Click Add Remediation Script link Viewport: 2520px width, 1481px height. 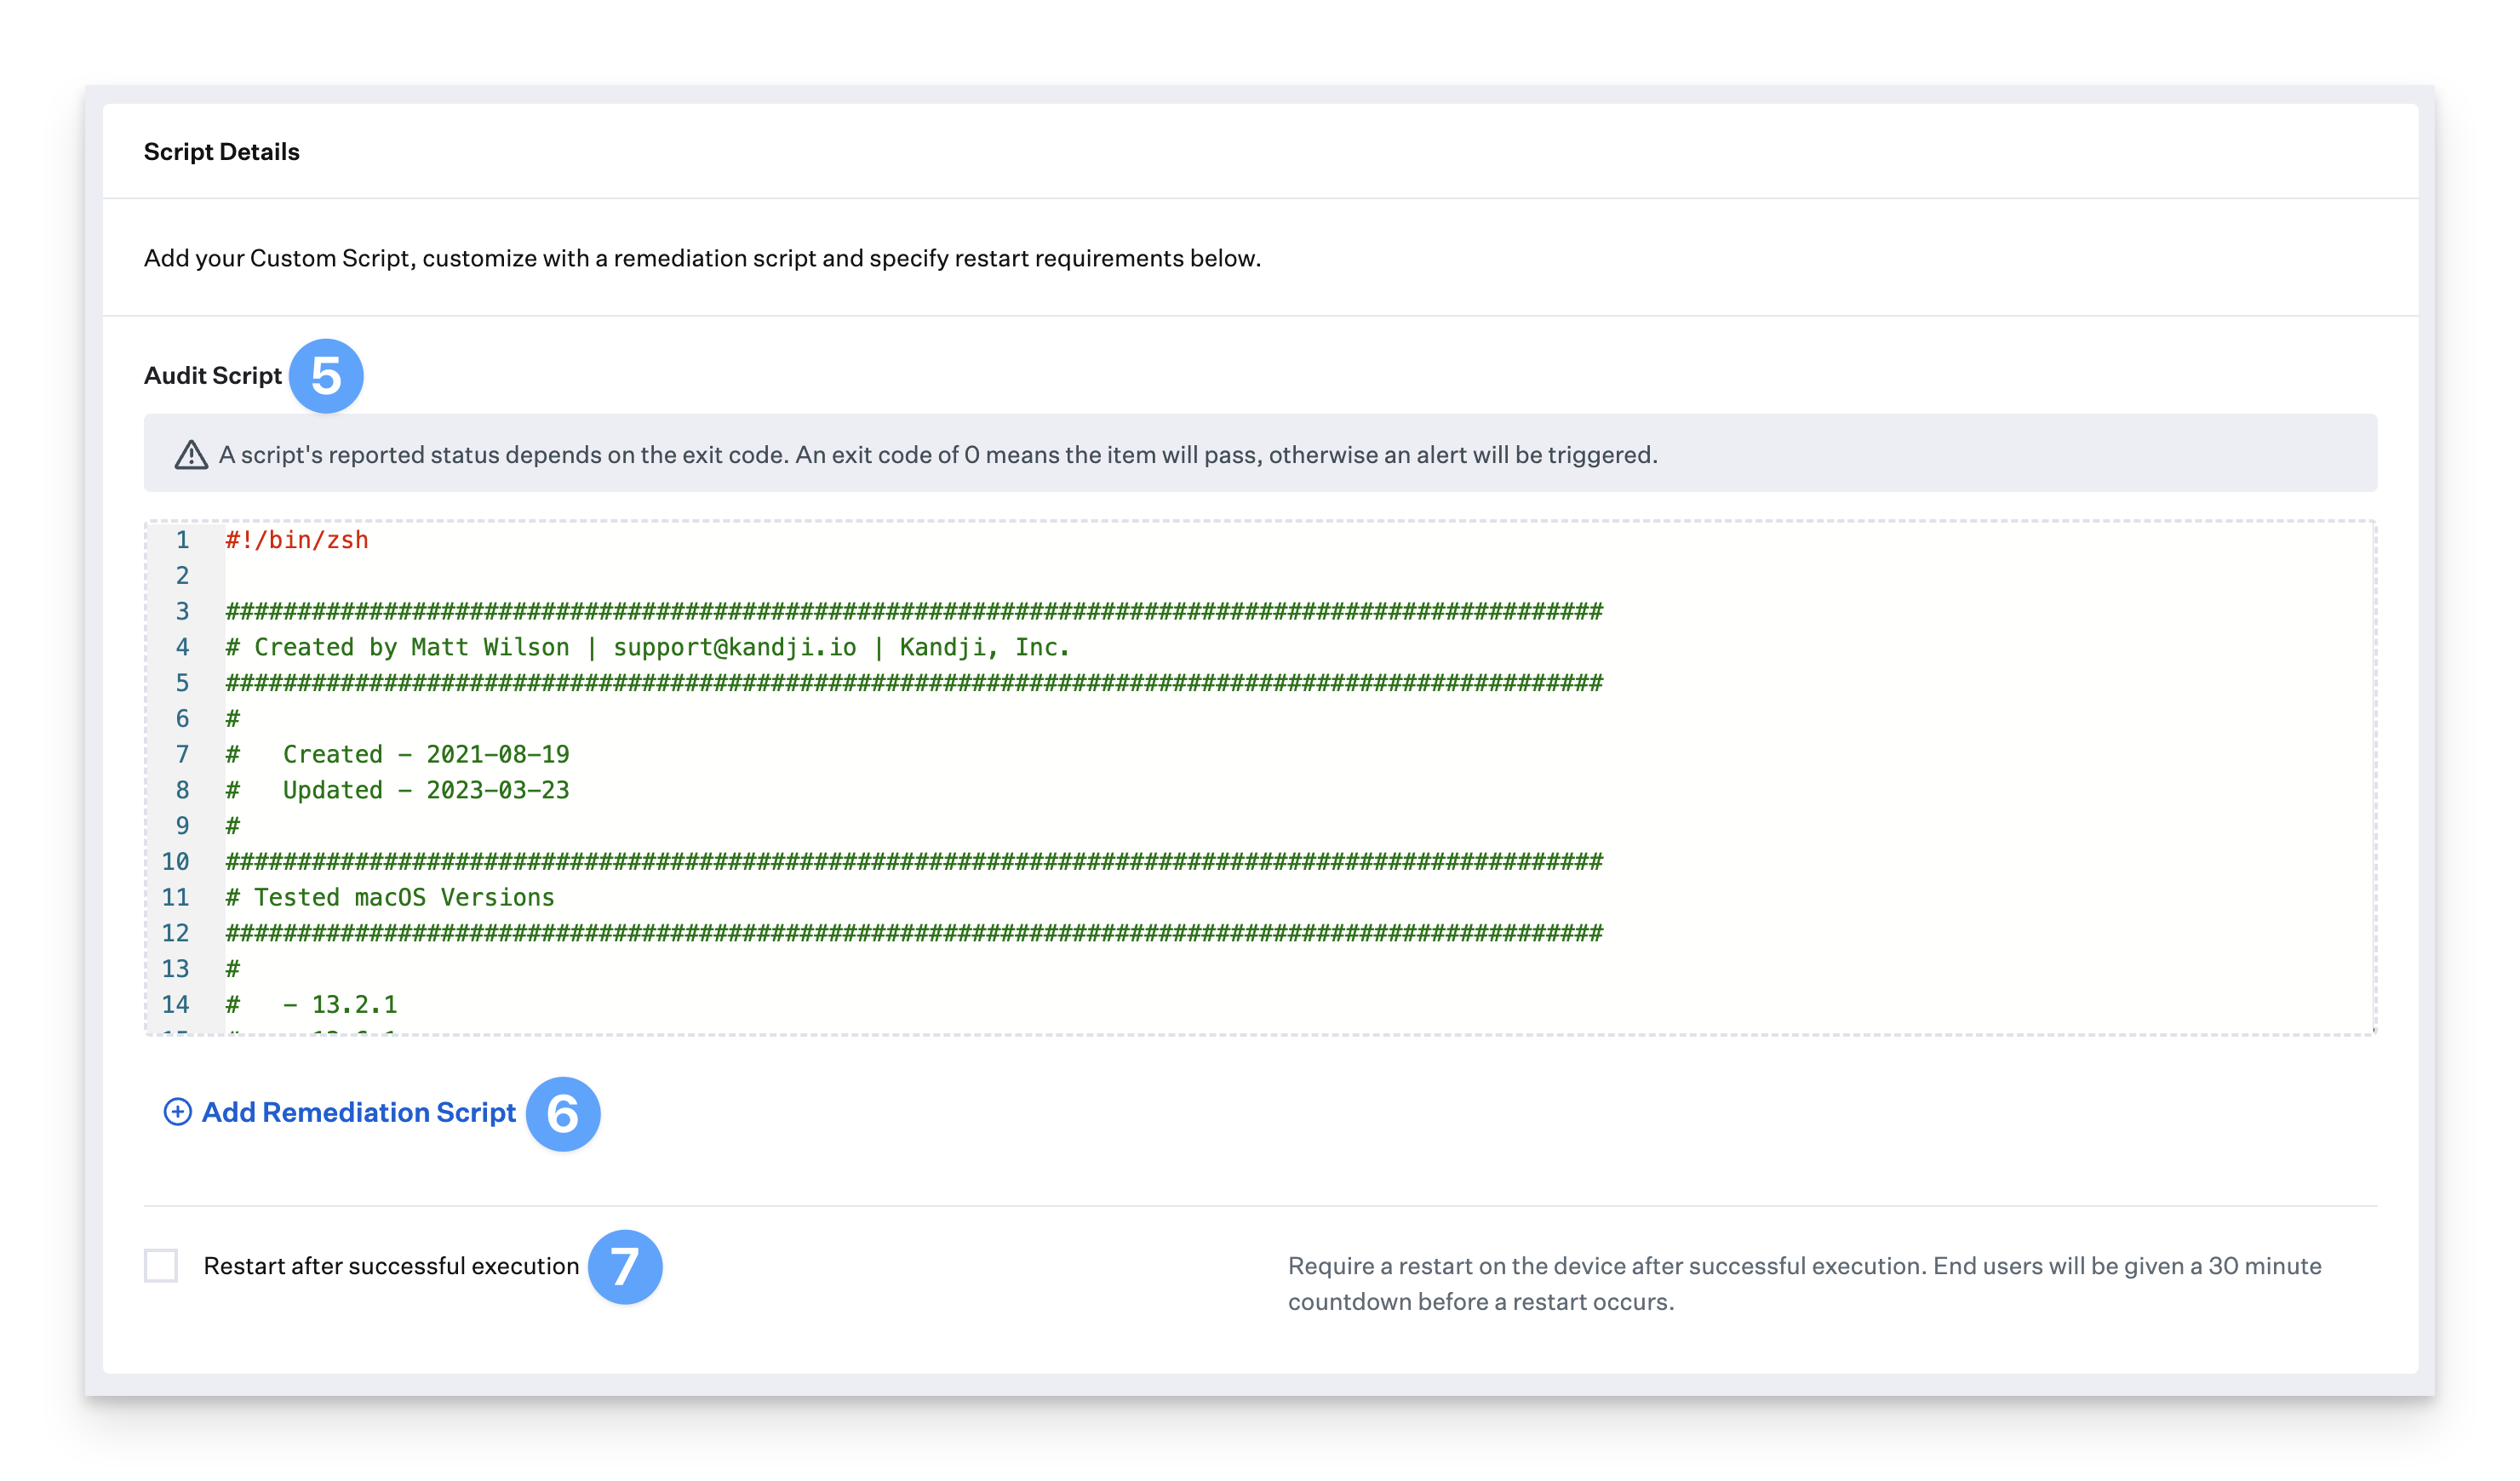point(358,1112)
